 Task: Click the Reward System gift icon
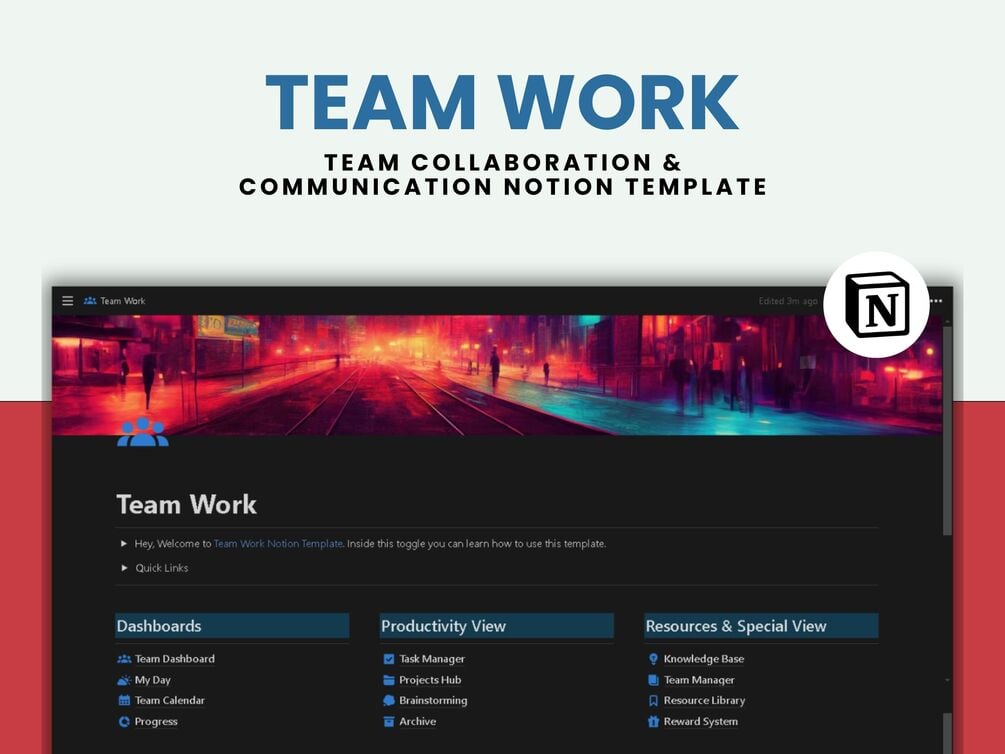coord(653,721)
